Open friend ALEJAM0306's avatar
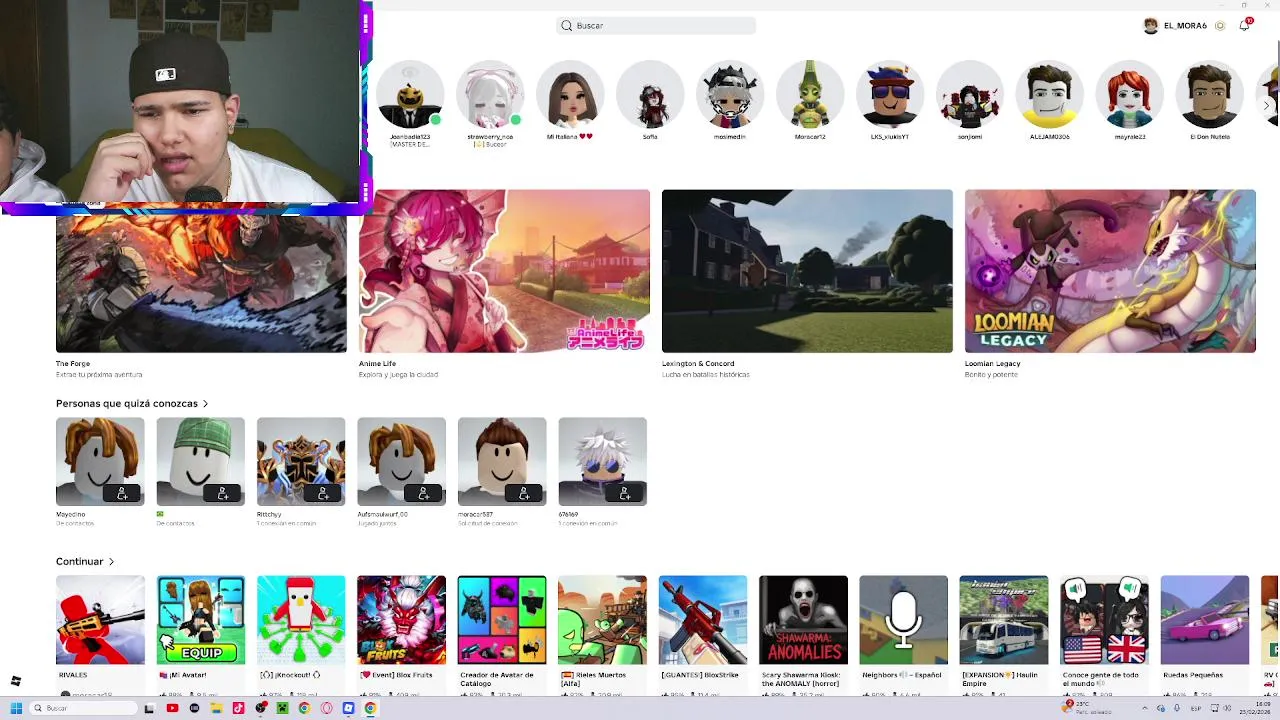Viewport: 1280px width, 720px height. (x=1050, y=95)
